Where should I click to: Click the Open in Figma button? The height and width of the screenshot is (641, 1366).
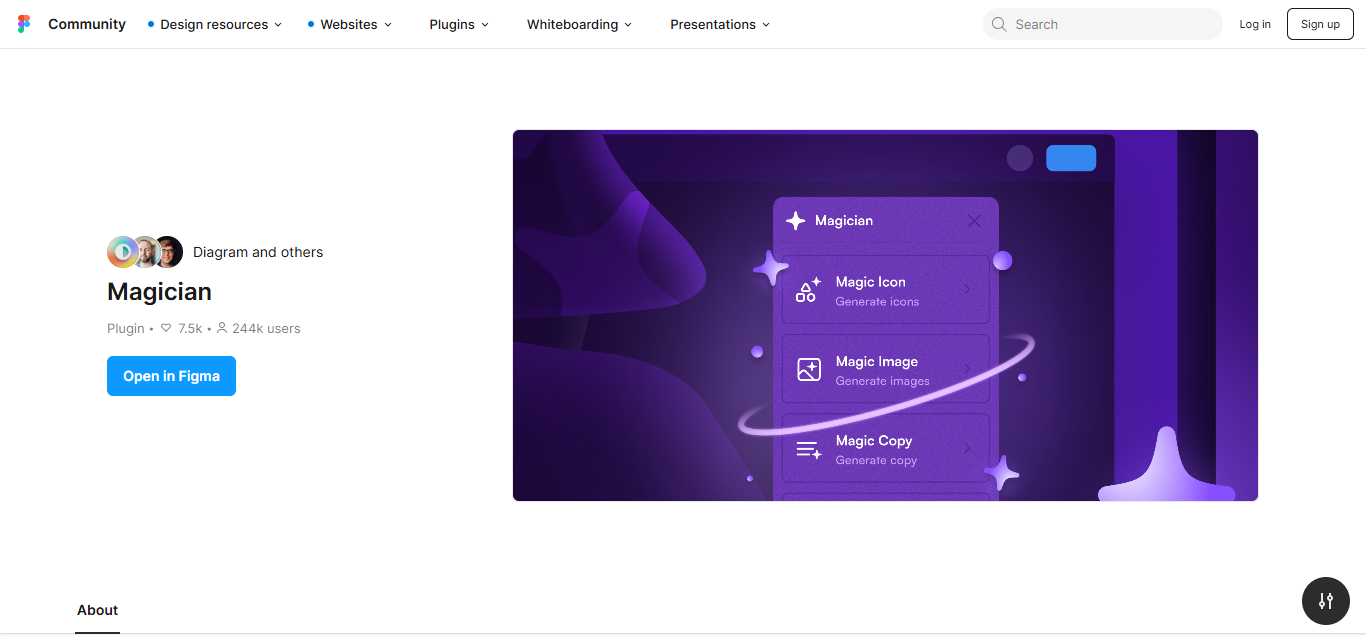[171, 376]
